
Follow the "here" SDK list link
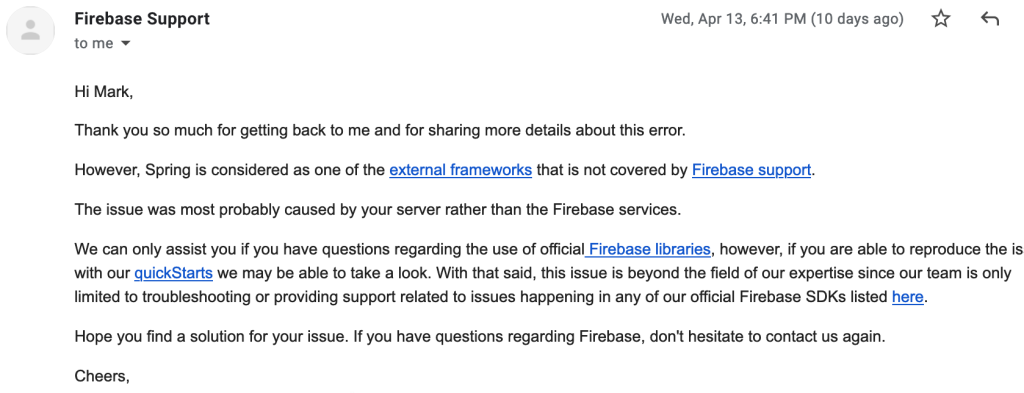[908, 297]
